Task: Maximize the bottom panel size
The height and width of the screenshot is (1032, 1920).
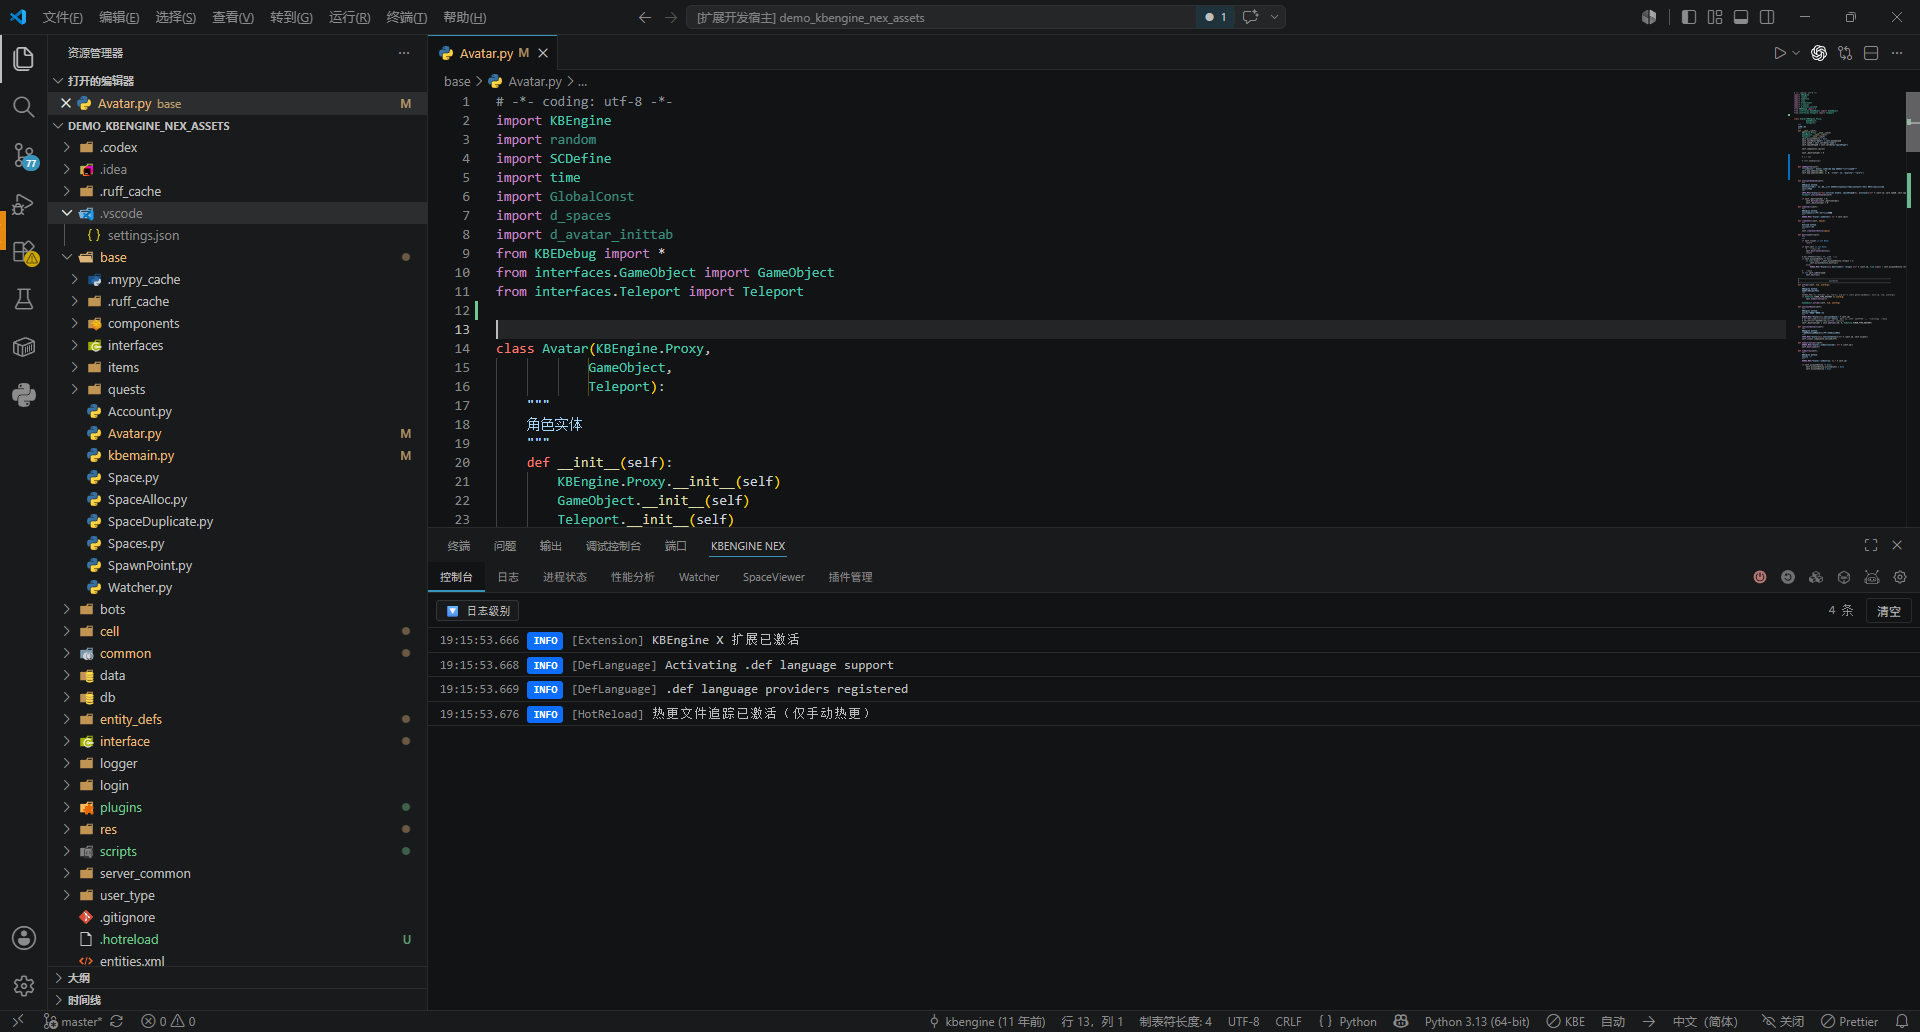Action: (1871, 545)
